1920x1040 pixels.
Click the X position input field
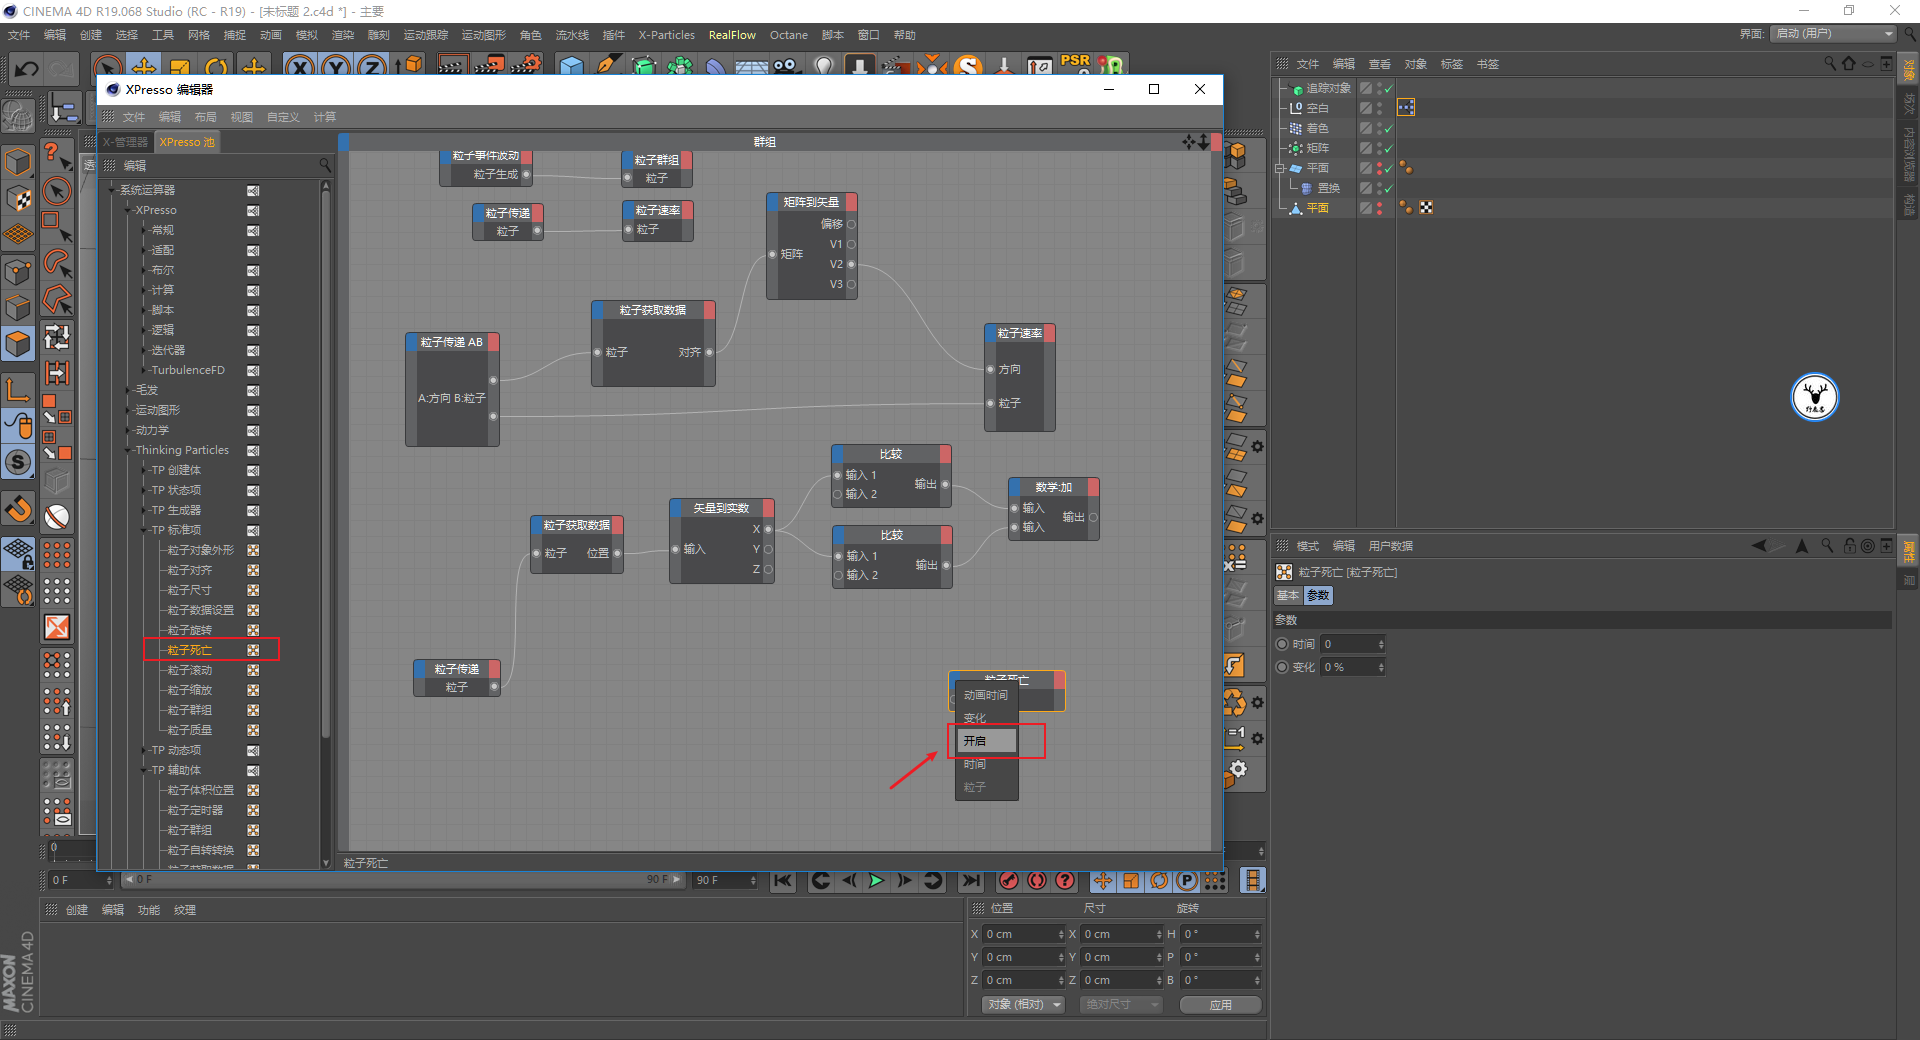1024,934
